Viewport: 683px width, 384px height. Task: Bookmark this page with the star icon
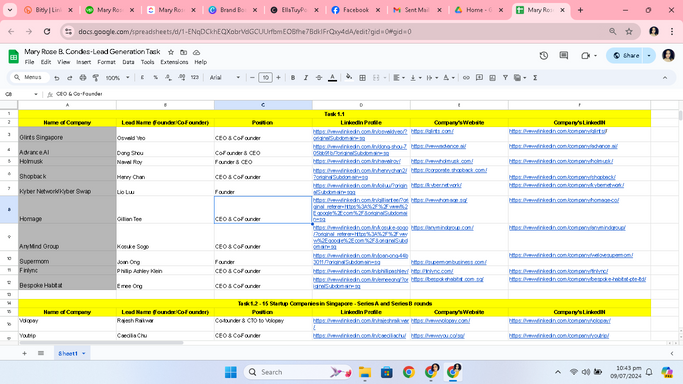click(629, 31)
